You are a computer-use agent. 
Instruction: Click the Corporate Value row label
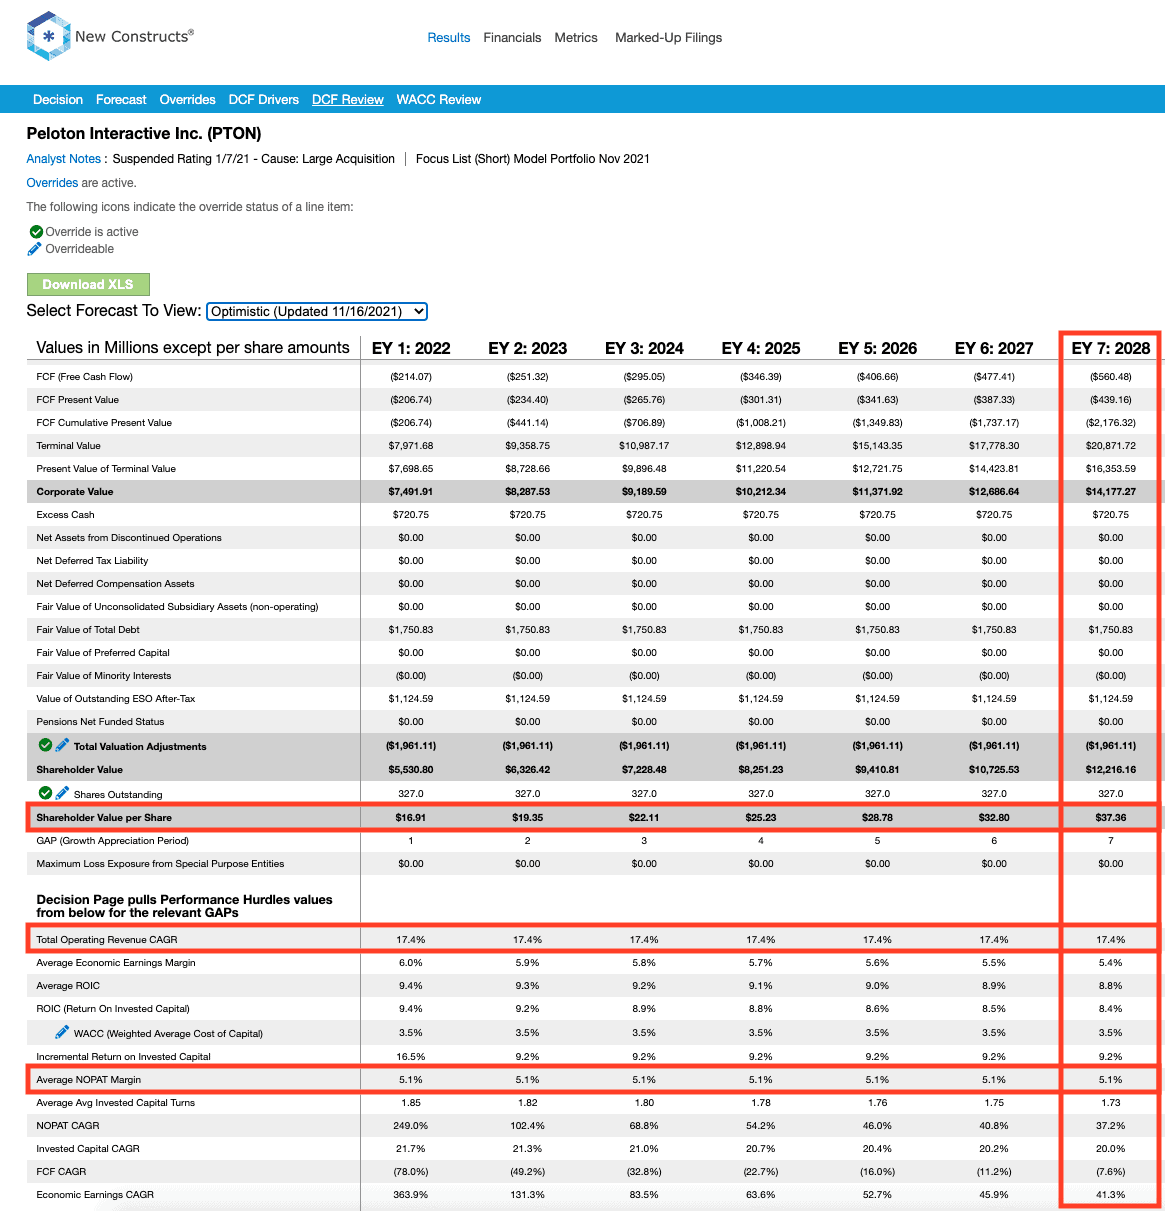[75, 492]
